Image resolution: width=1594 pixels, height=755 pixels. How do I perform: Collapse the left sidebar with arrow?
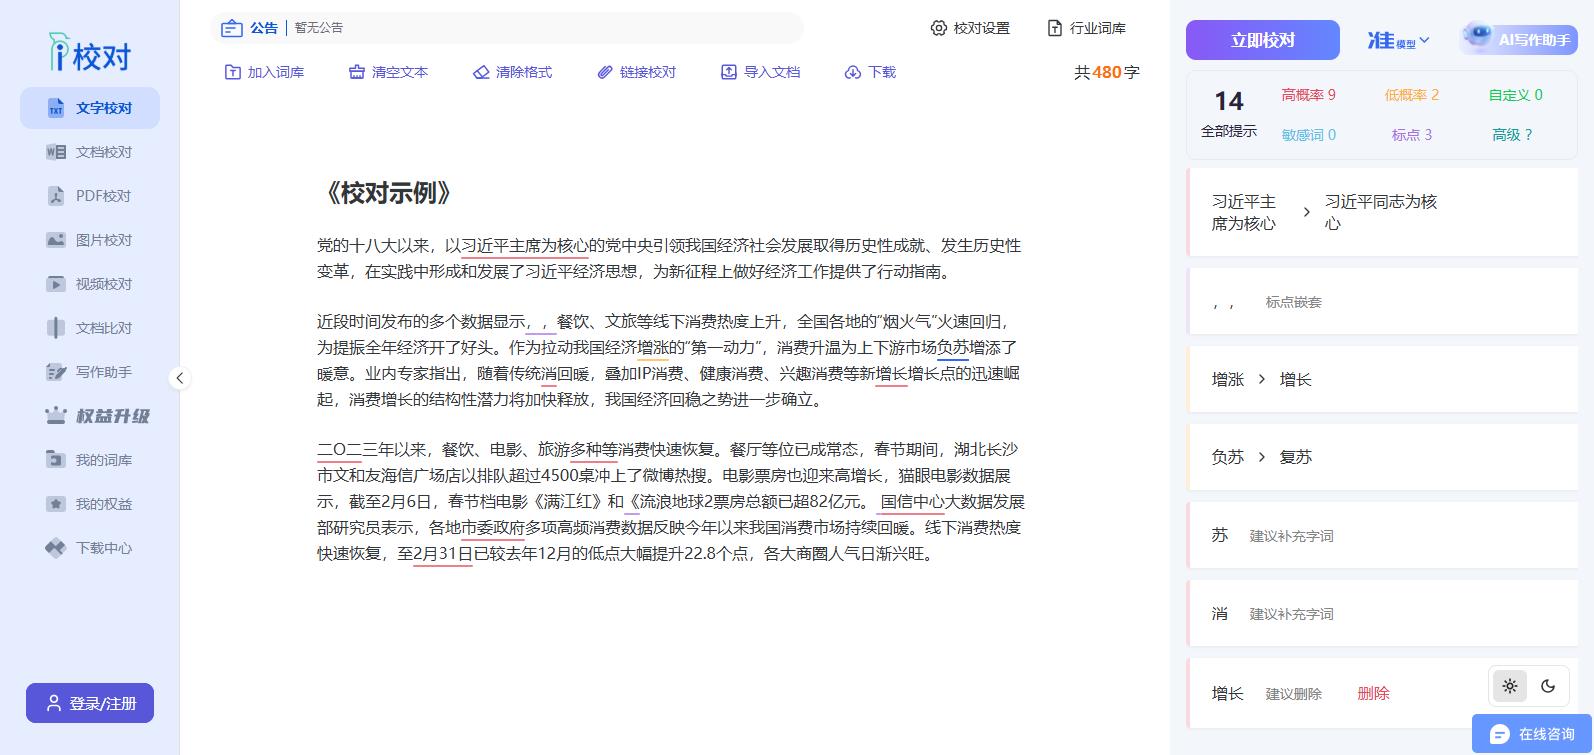(x=179, y=378)
